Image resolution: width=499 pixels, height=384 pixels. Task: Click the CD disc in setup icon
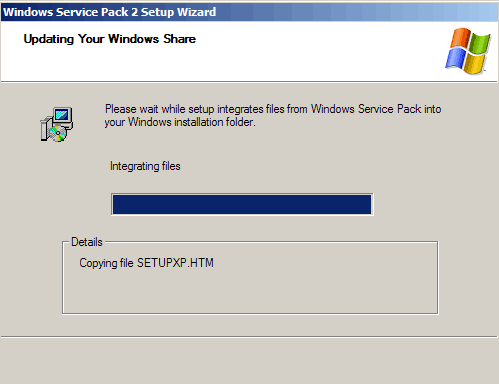57,133
